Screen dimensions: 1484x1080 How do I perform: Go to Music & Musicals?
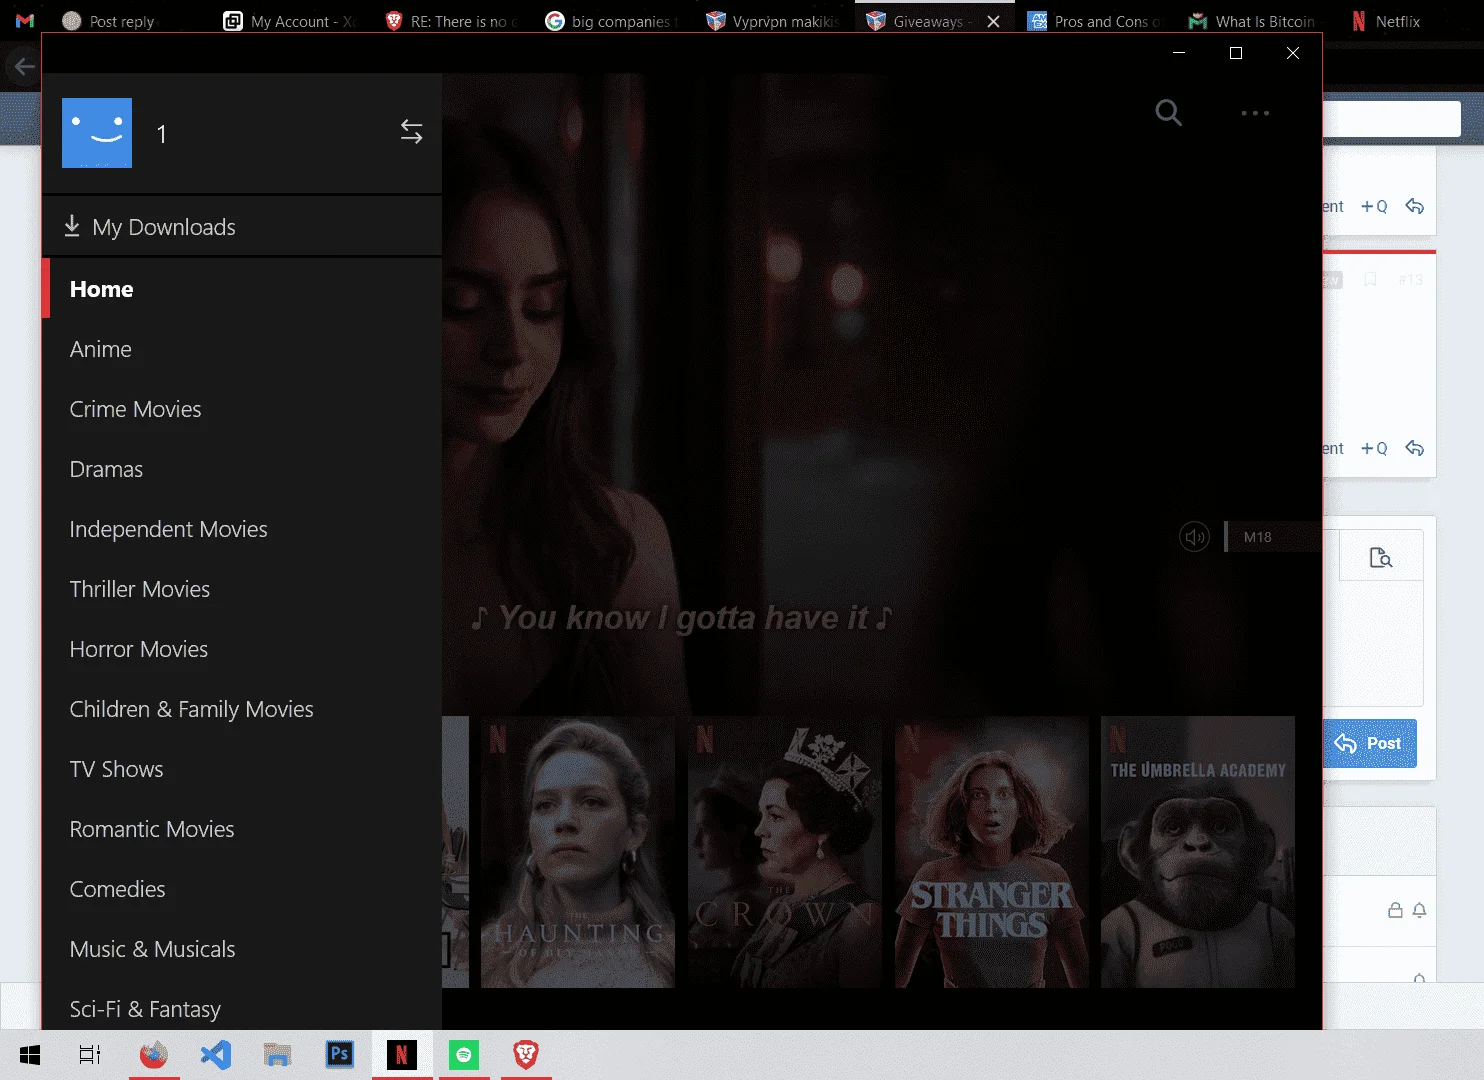(x=242, y=949)
